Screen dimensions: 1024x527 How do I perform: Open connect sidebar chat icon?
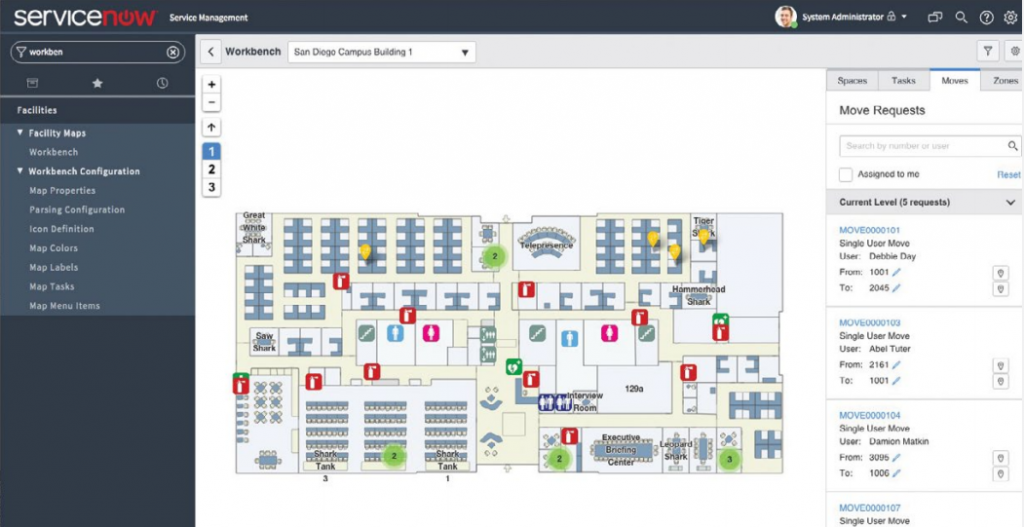[935, 18]
